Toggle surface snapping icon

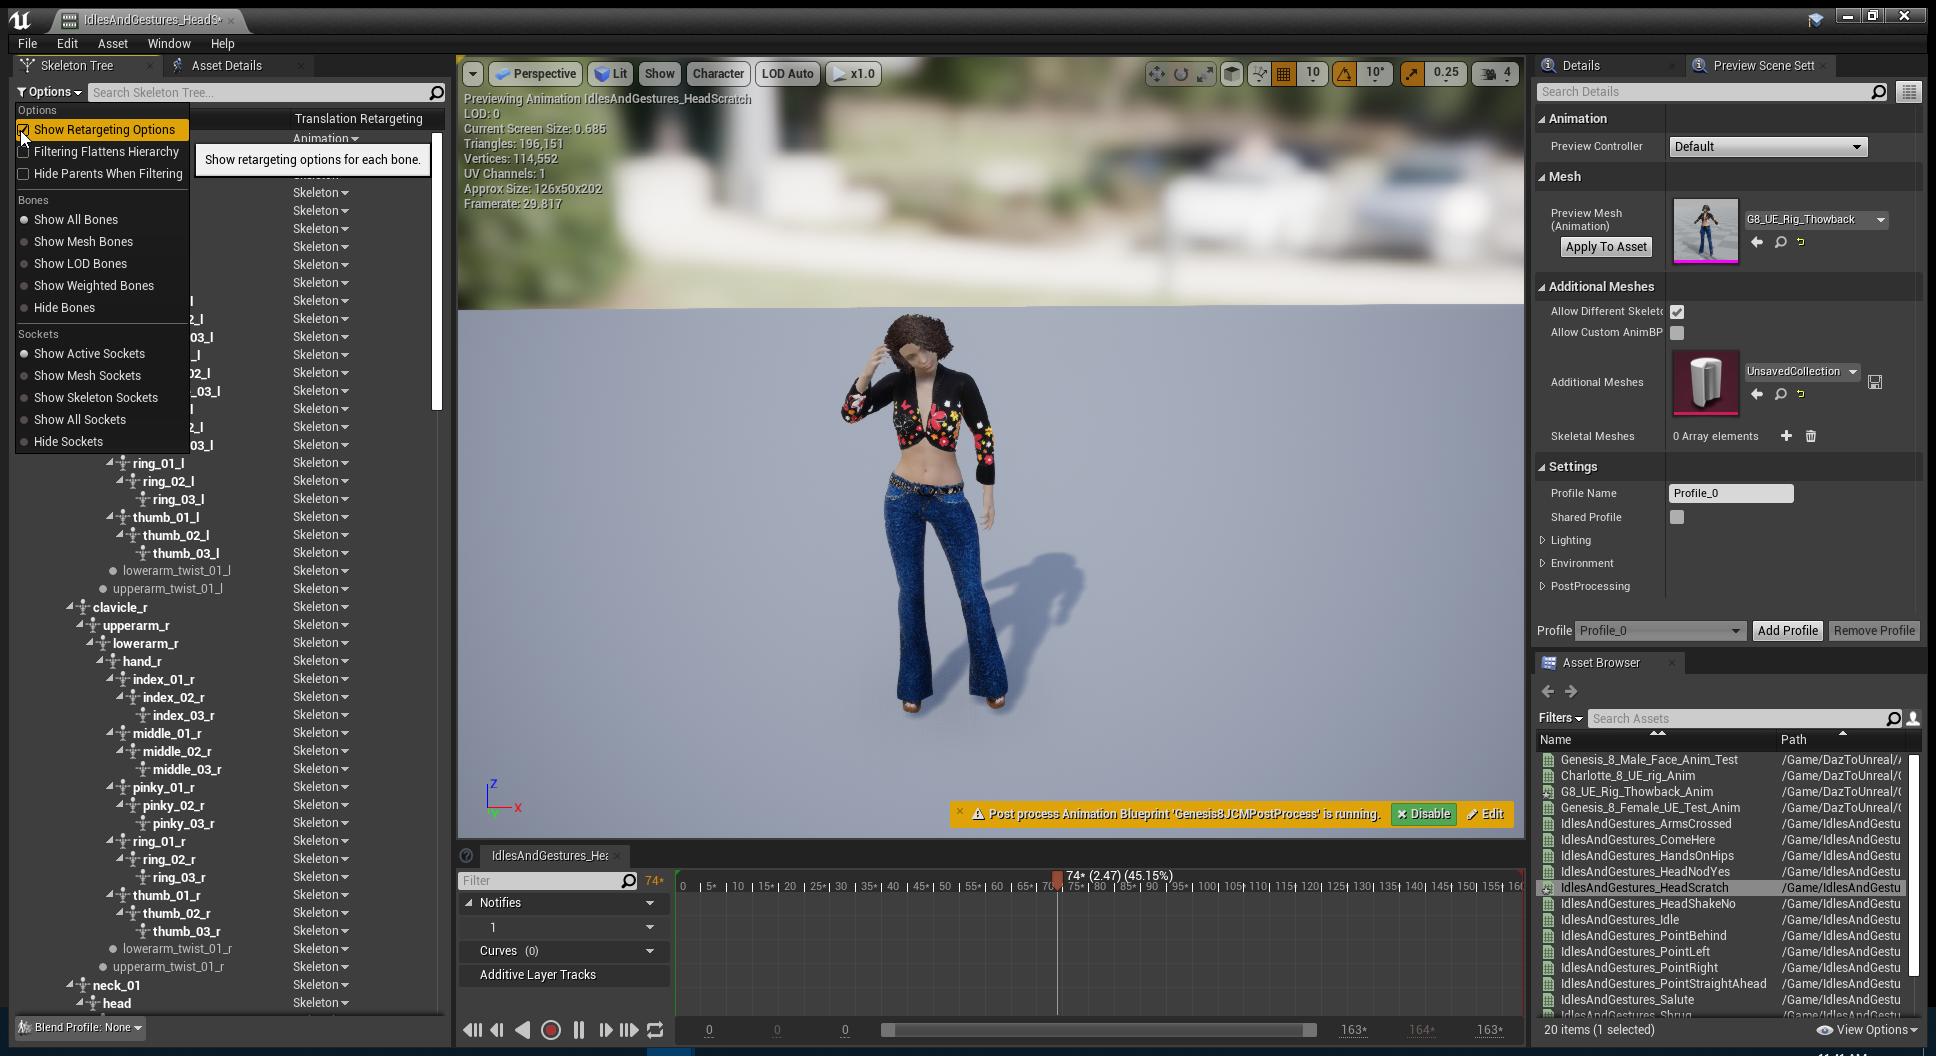coord(1259,74)
